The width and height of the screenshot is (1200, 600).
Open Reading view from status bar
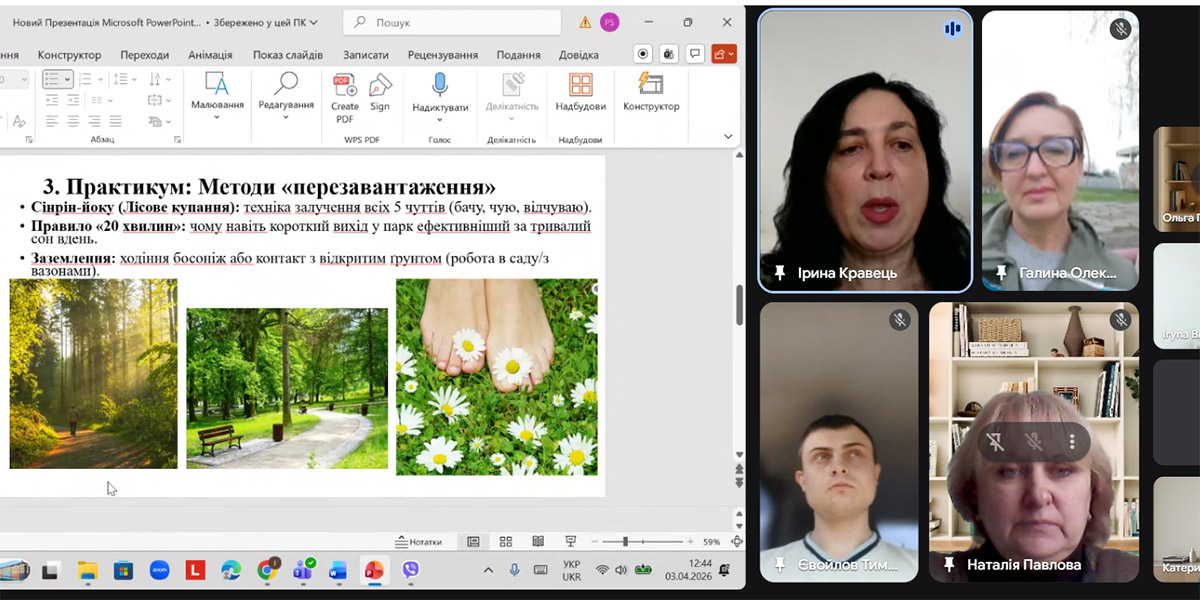click(x=538, y=542)
